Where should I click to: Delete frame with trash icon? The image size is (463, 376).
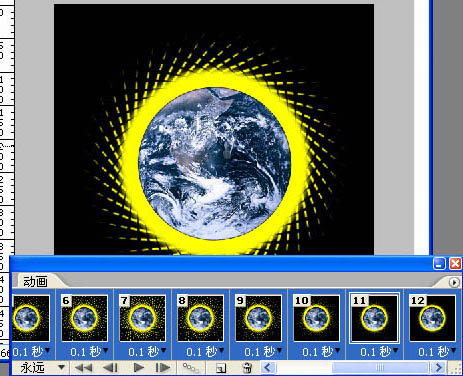247,368
